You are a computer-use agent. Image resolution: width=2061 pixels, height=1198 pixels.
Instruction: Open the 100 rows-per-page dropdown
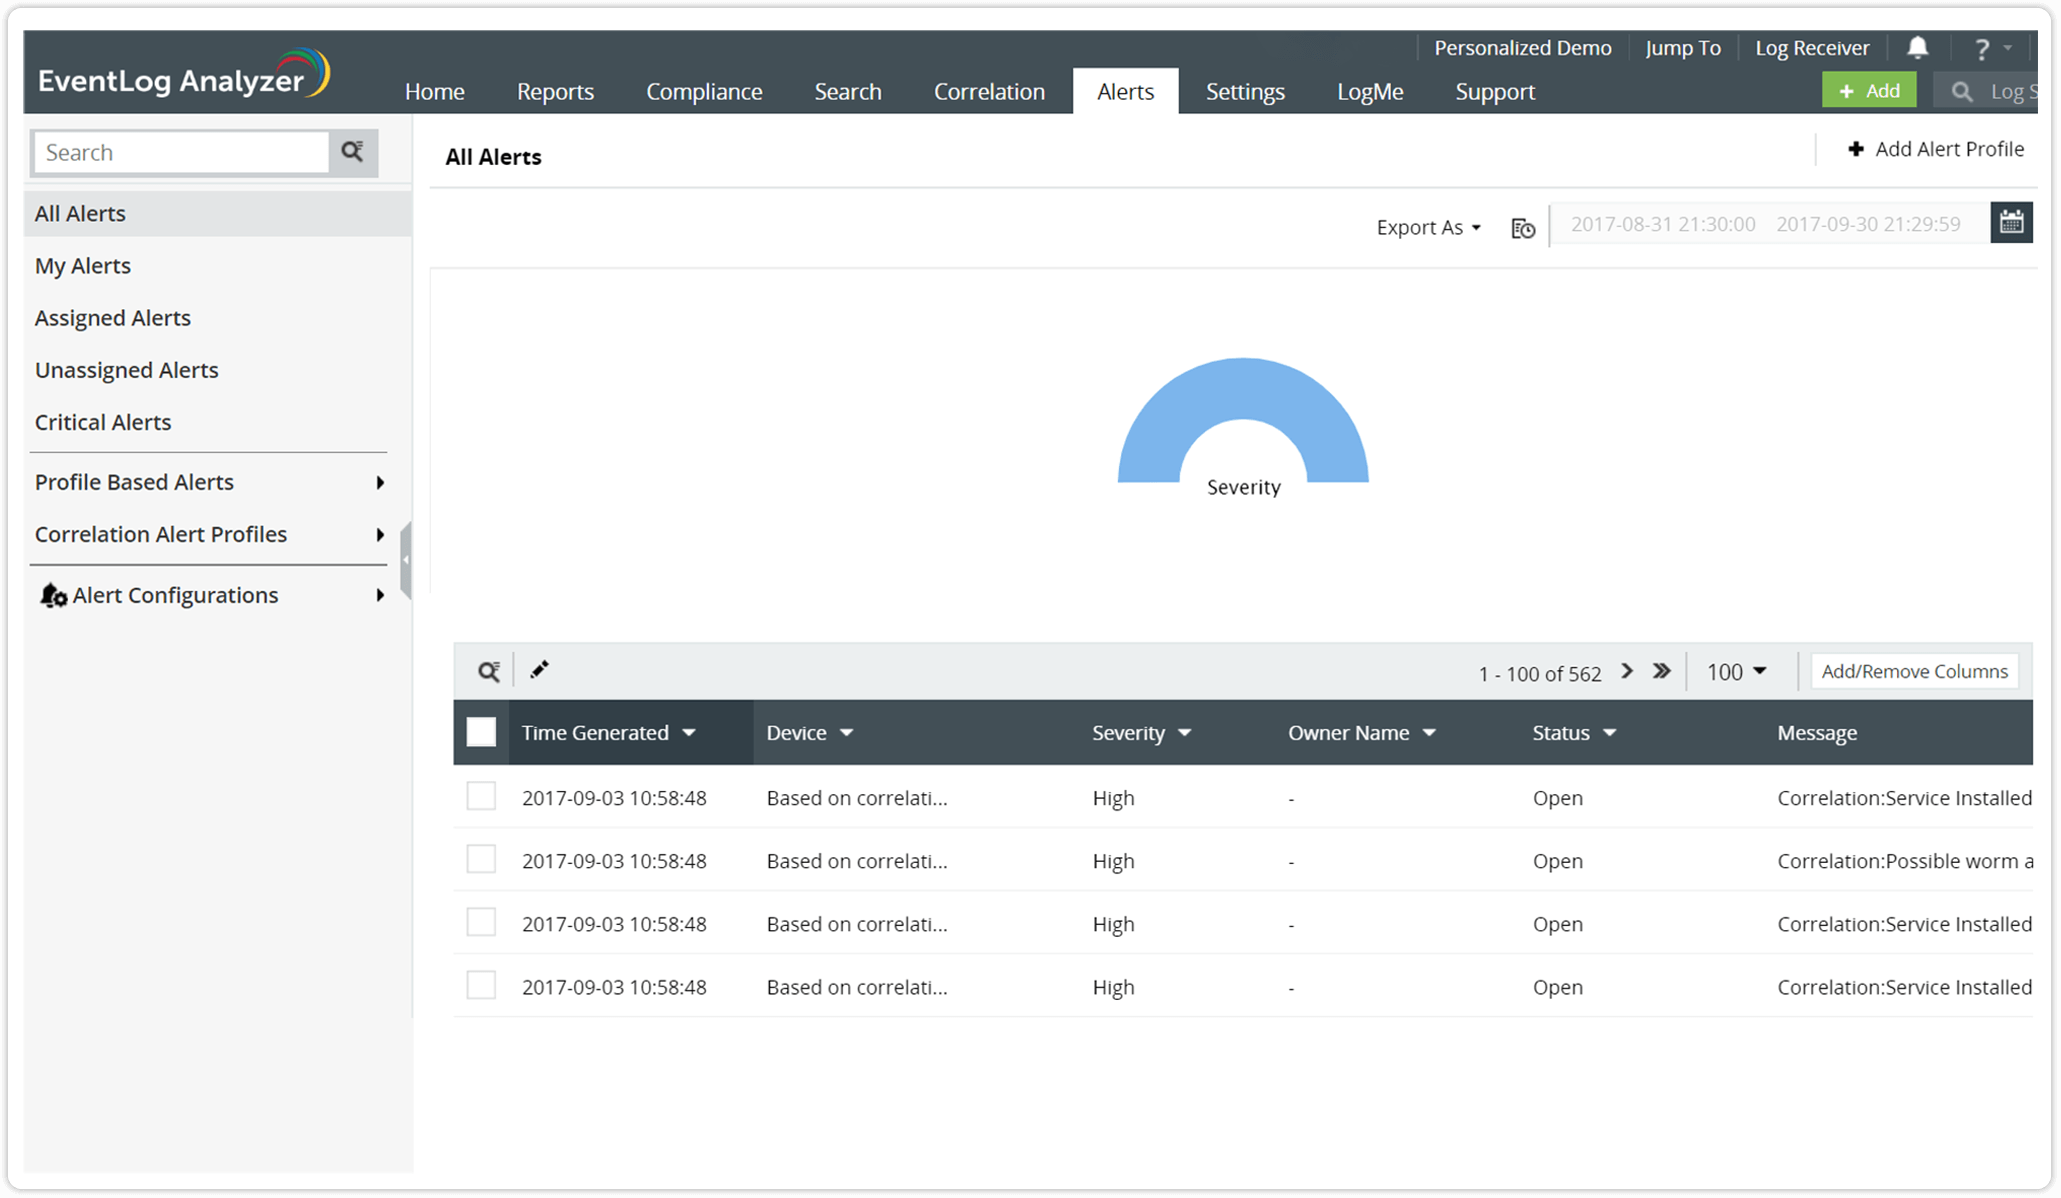tap(1736, 672)
